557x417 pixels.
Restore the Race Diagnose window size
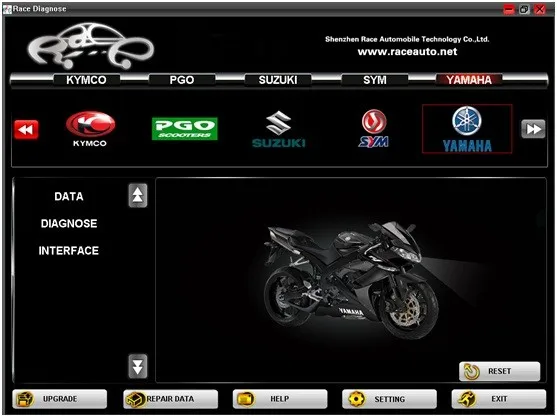(x=524, y=9)
